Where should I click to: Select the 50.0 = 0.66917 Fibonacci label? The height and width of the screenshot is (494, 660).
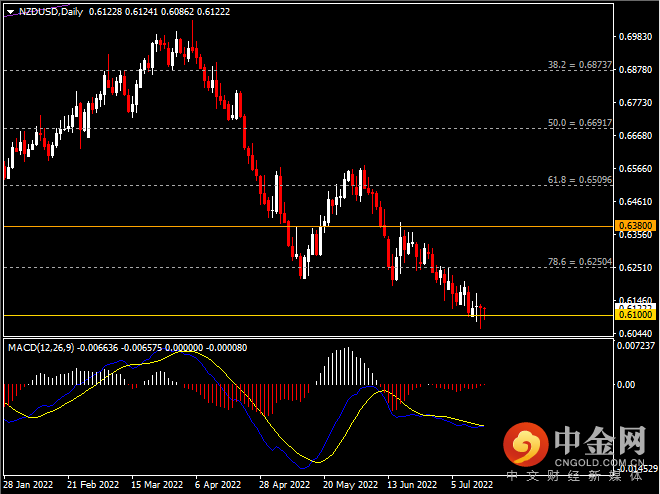point(580,123)
